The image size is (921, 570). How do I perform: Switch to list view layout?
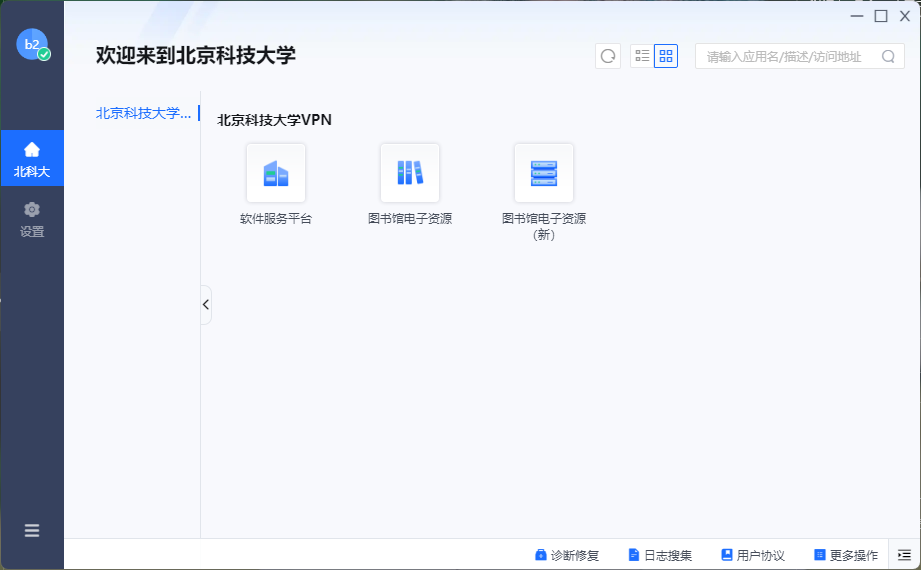click(642, 56)
